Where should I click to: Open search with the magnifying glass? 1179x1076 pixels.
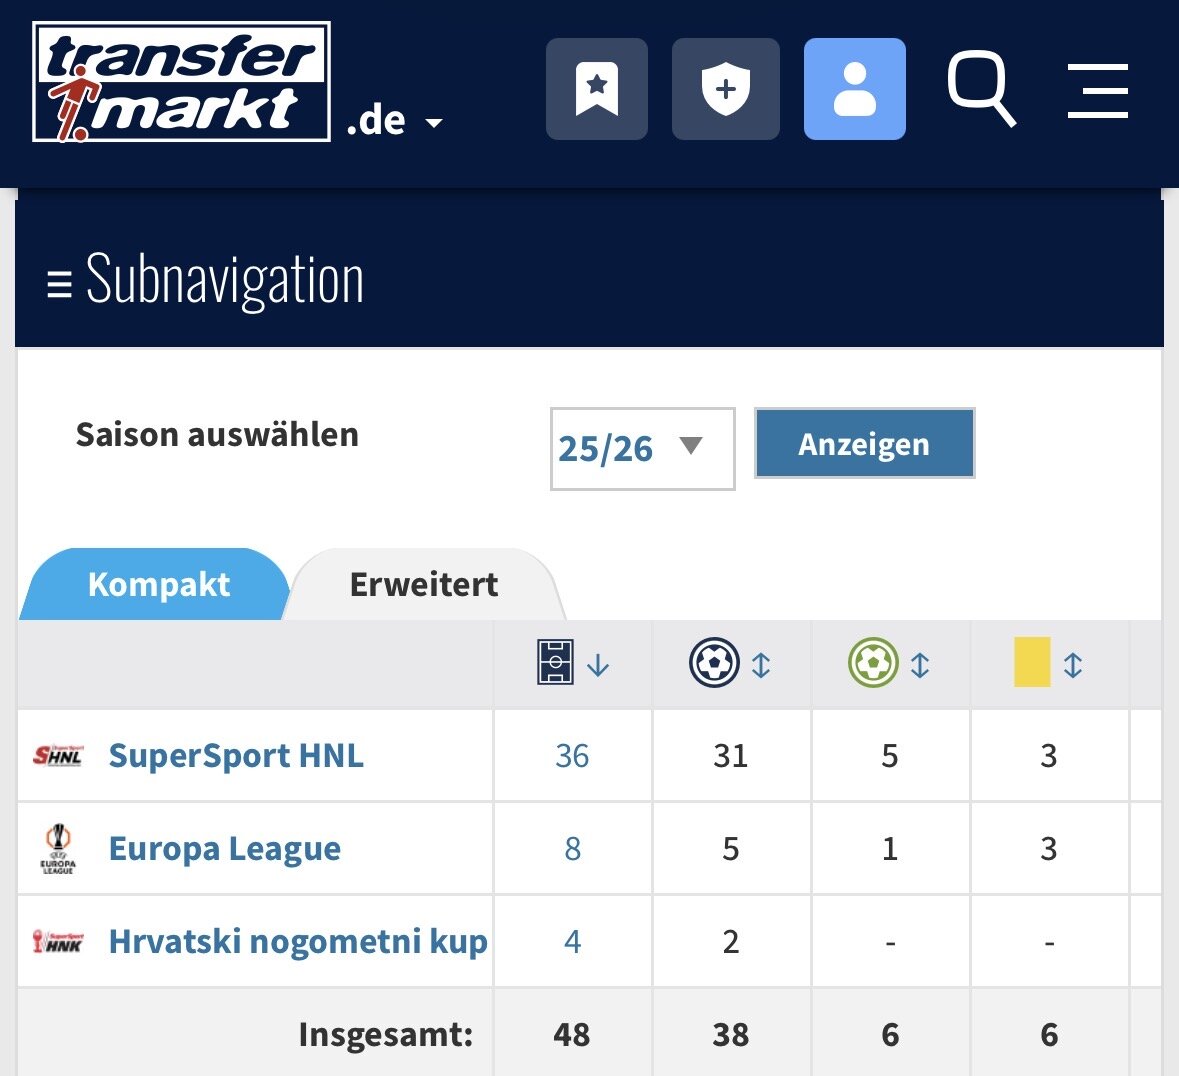click(x=981, y=89)
